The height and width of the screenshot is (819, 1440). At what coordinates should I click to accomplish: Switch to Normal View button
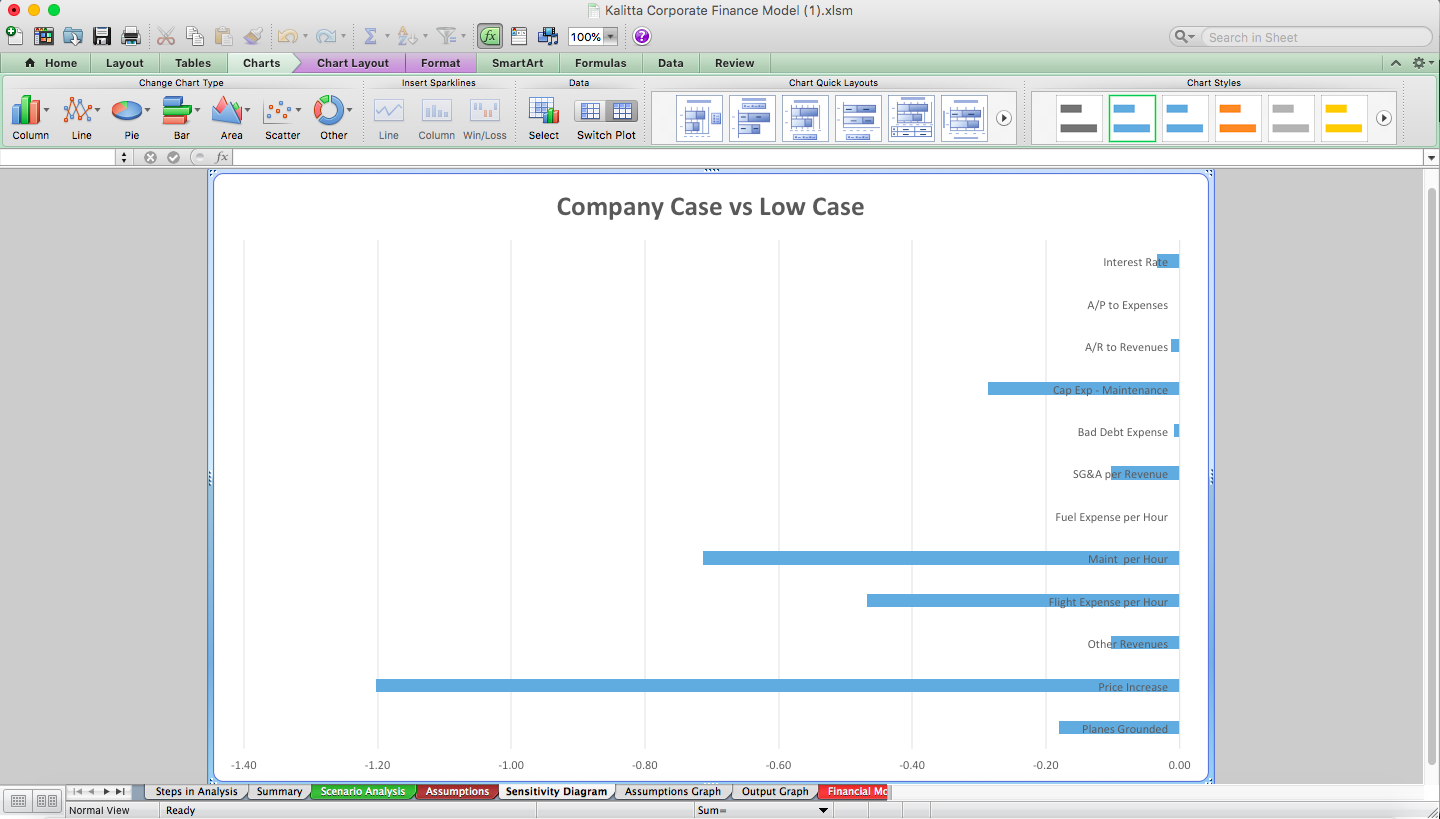[x=18, y=800]
